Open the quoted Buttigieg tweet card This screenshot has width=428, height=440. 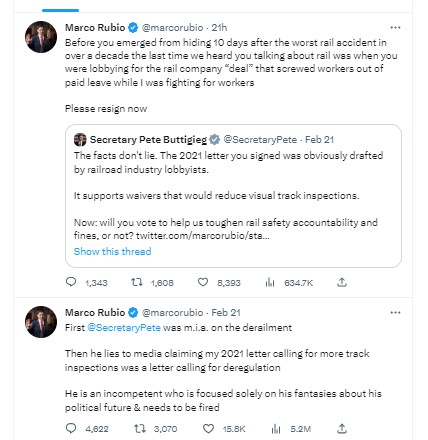pyautogui.click(x=233, y=196)
